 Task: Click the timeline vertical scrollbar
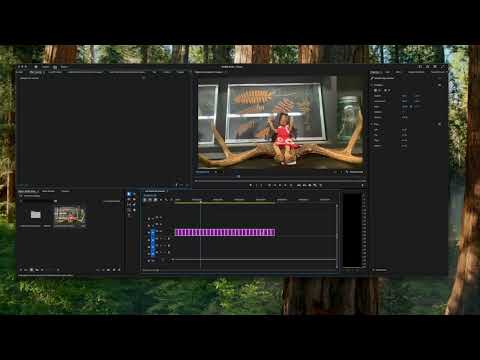pos(337,236)
